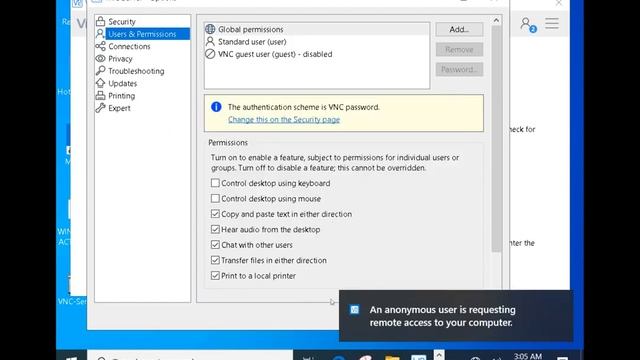640x360 pixels.
Task: Click the anonymous user remote access notification
Action: (x=456, y=316)
